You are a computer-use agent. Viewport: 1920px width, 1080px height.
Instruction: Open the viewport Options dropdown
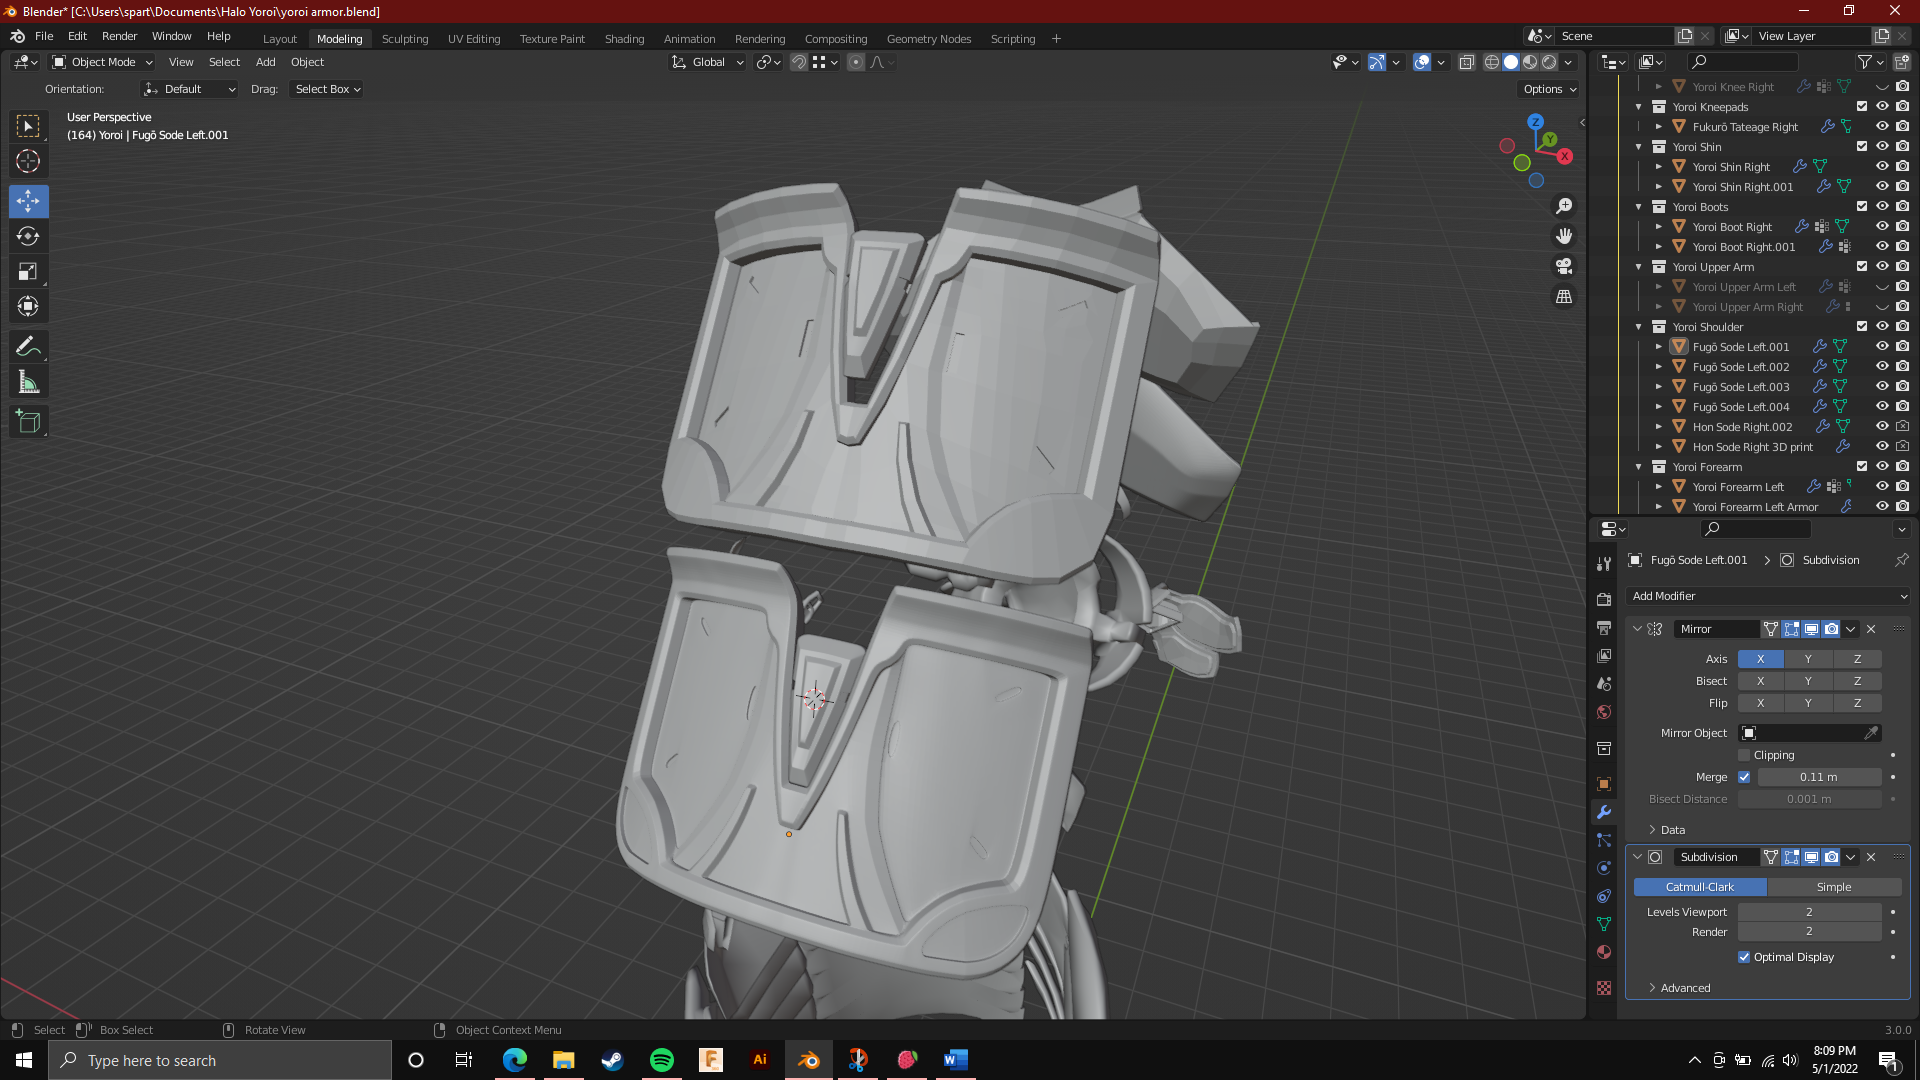(1549, 89)
